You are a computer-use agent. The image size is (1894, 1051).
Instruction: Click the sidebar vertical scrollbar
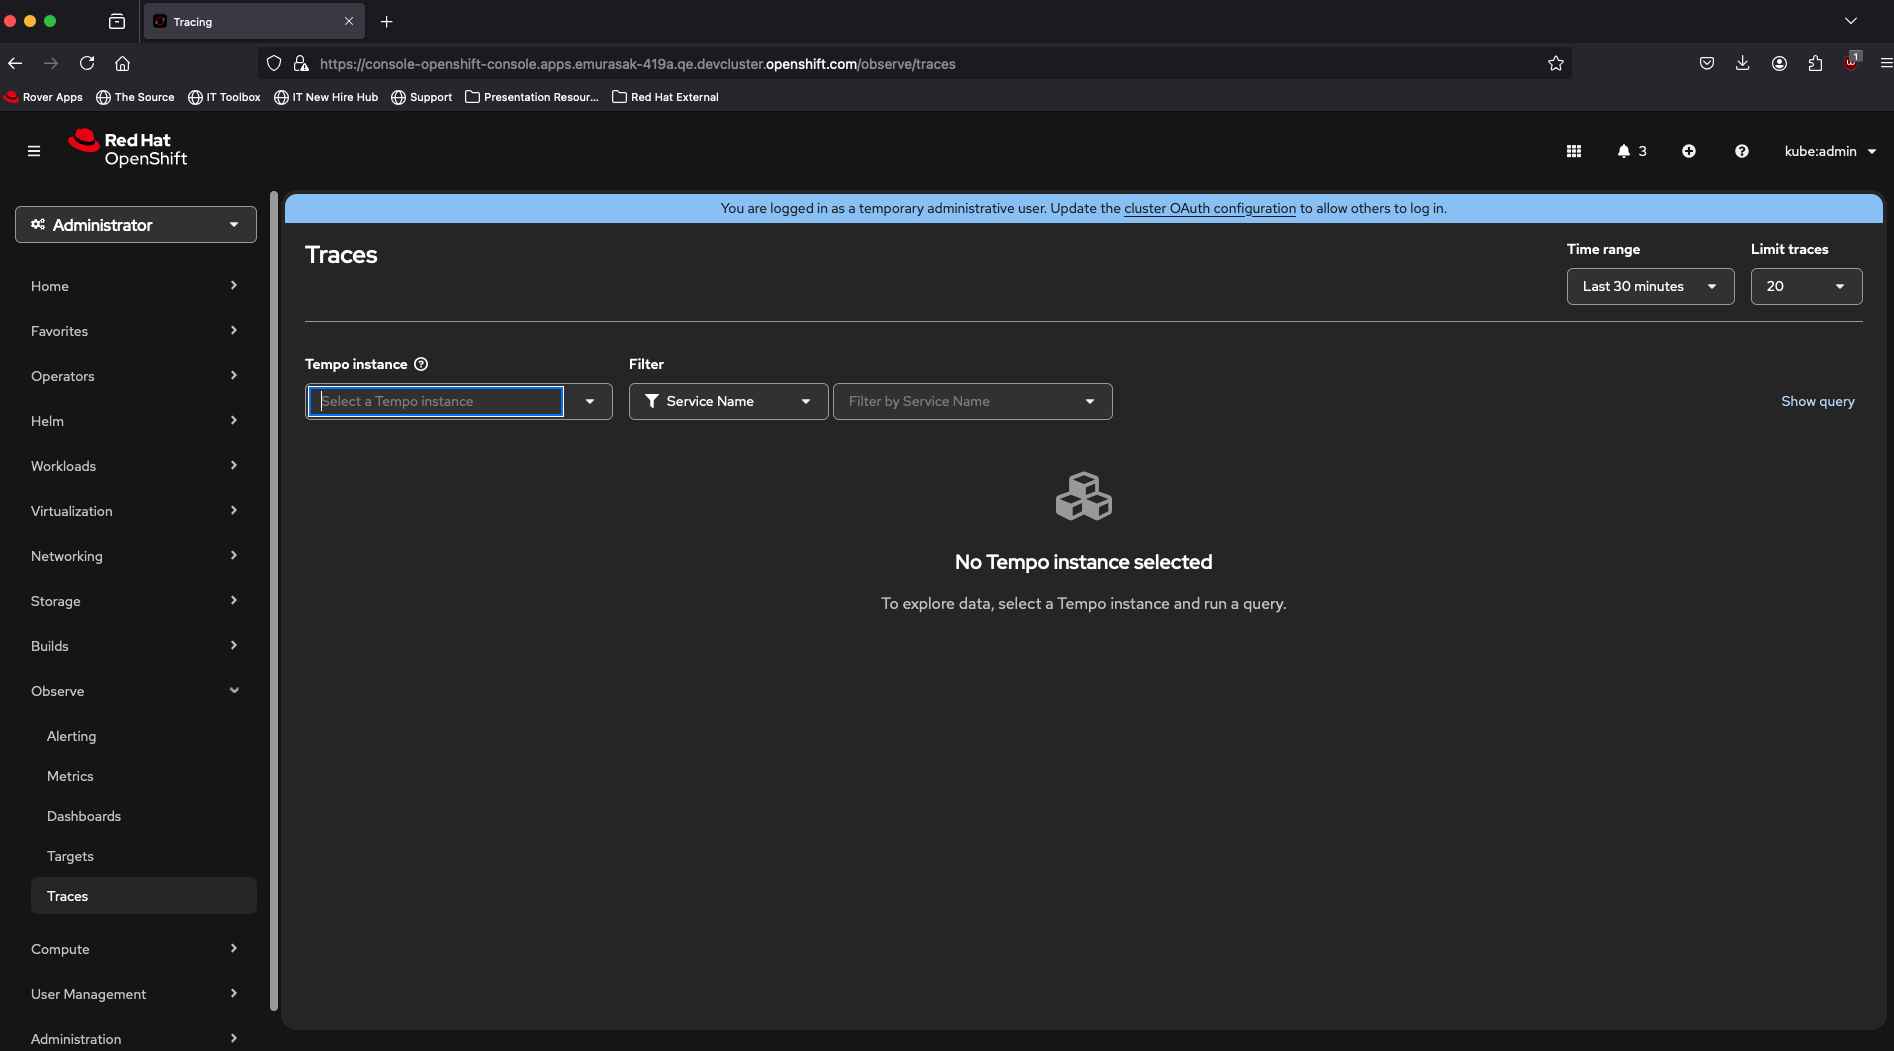pyautogui.click(x=274, y=600)
